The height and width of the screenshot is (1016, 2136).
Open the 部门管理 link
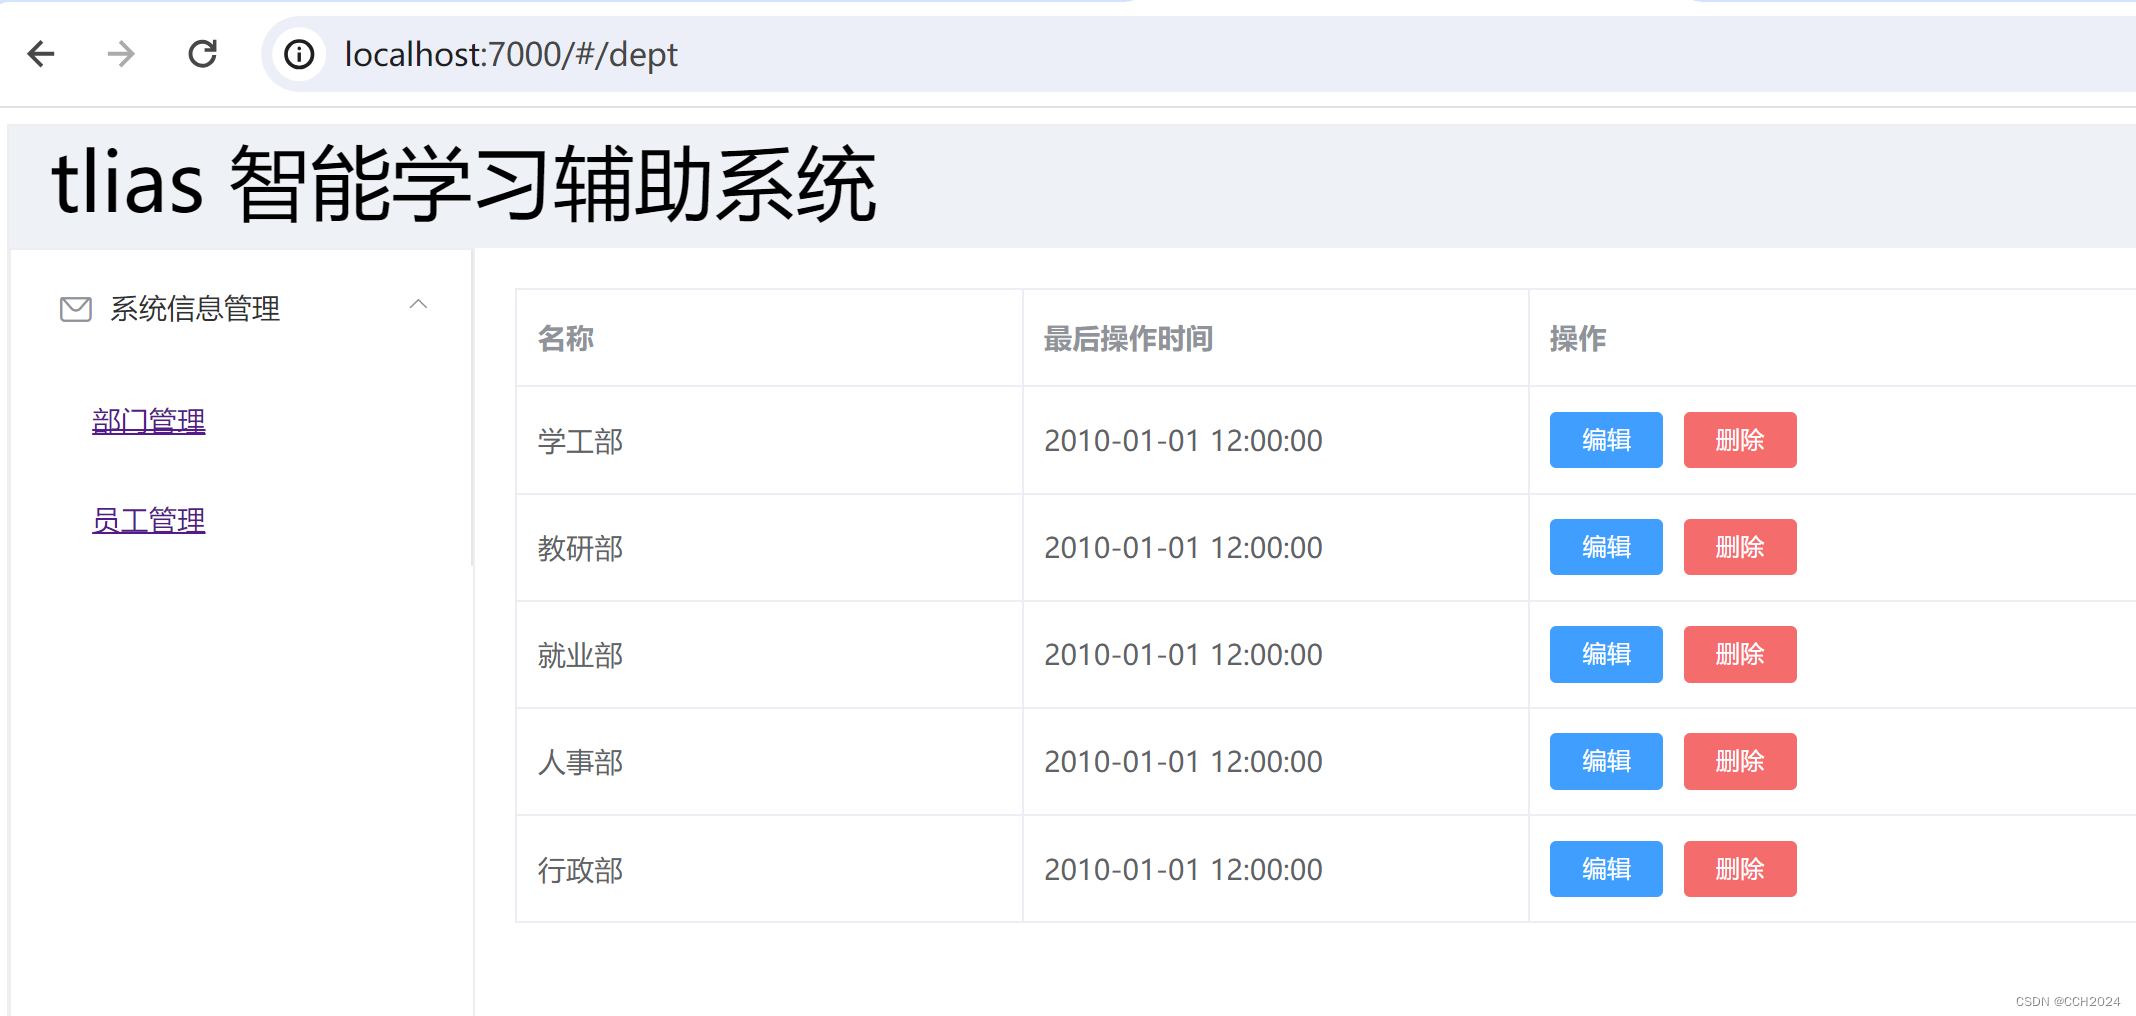[149, 421]
